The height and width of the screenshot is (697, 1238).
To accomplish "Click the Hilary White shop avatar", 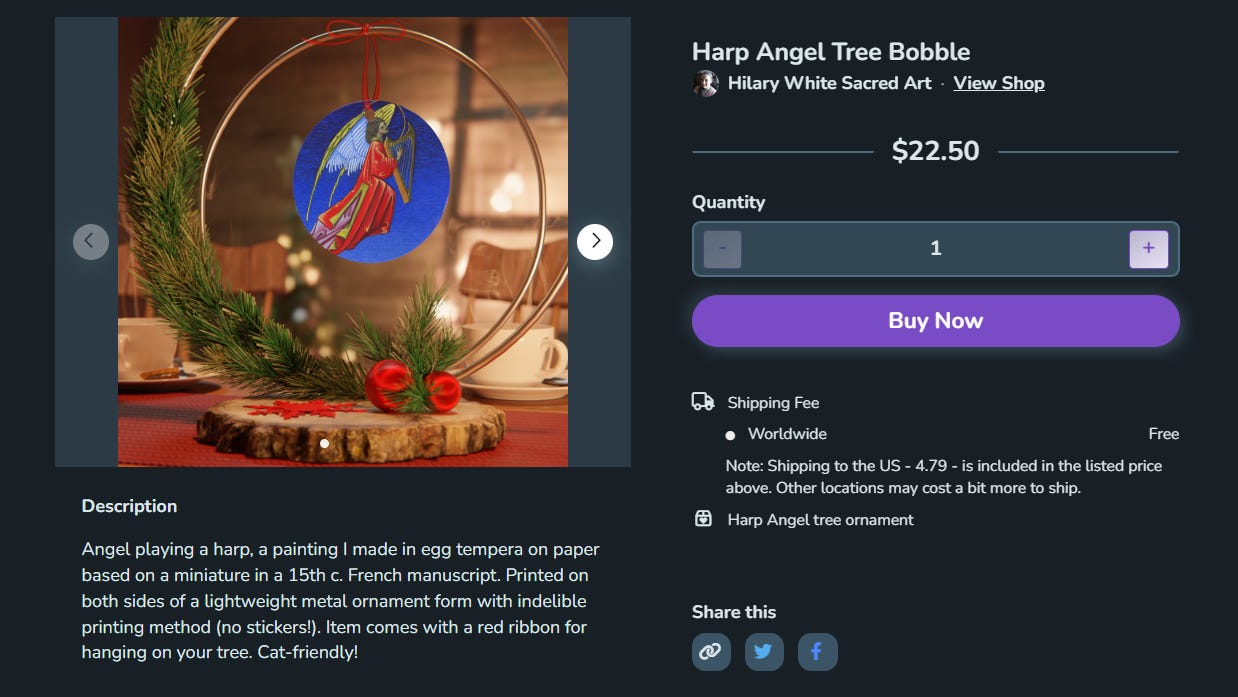I will click(x=705, y=83).
